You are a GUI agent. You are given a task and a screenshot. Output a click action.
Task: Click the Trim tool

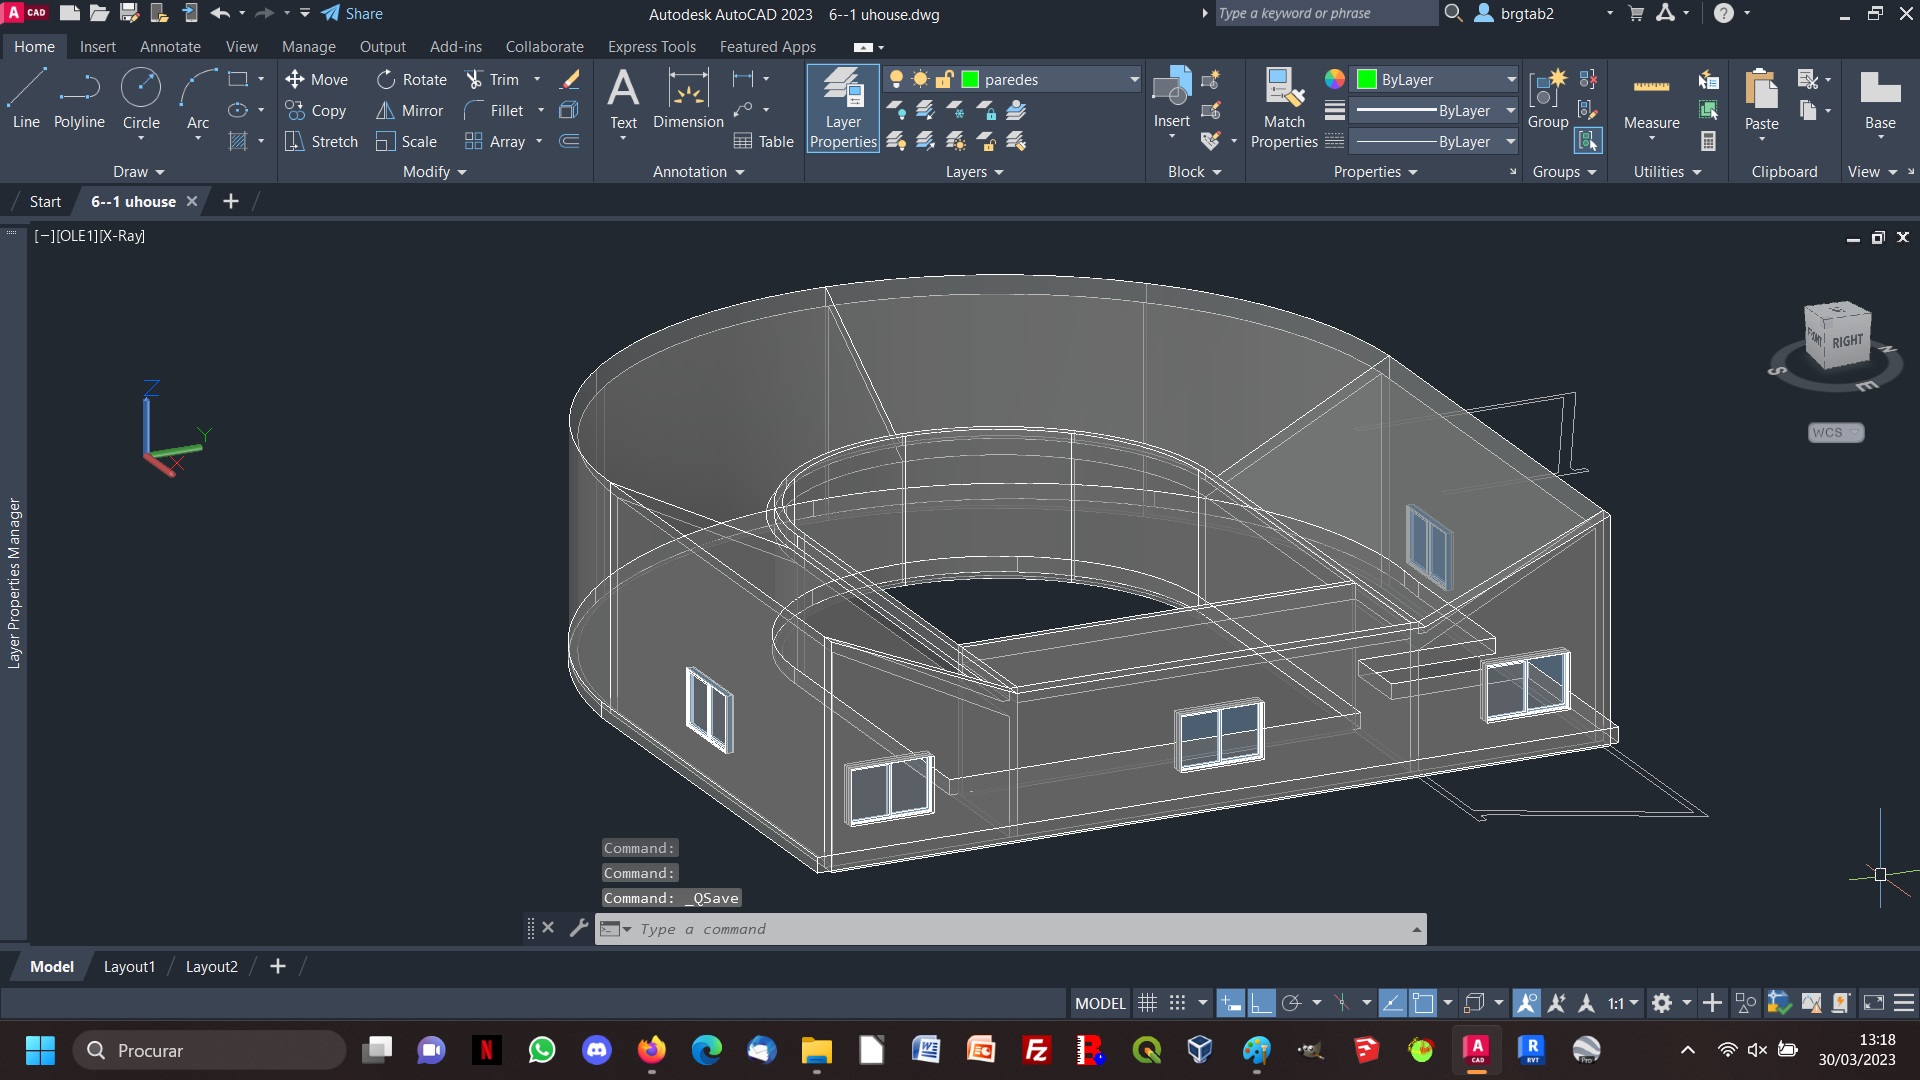coord(493,79)
